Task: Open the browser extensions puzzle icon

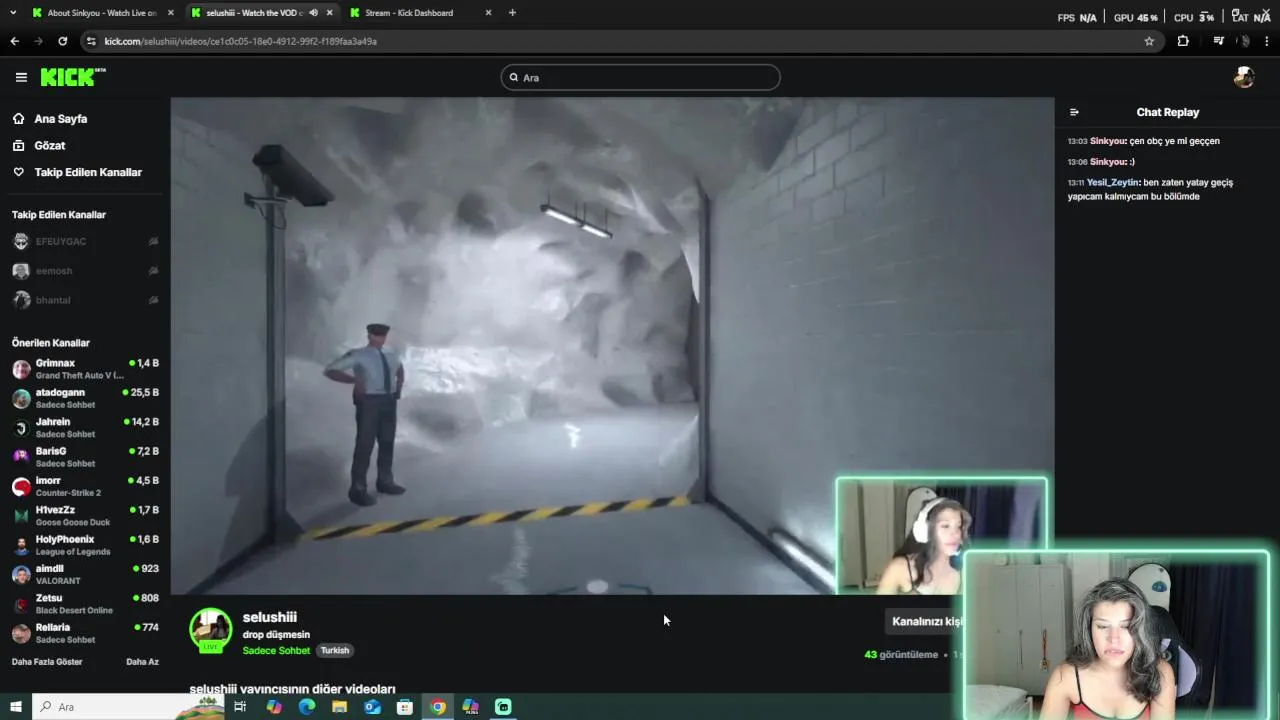Action: point(1183,41)
